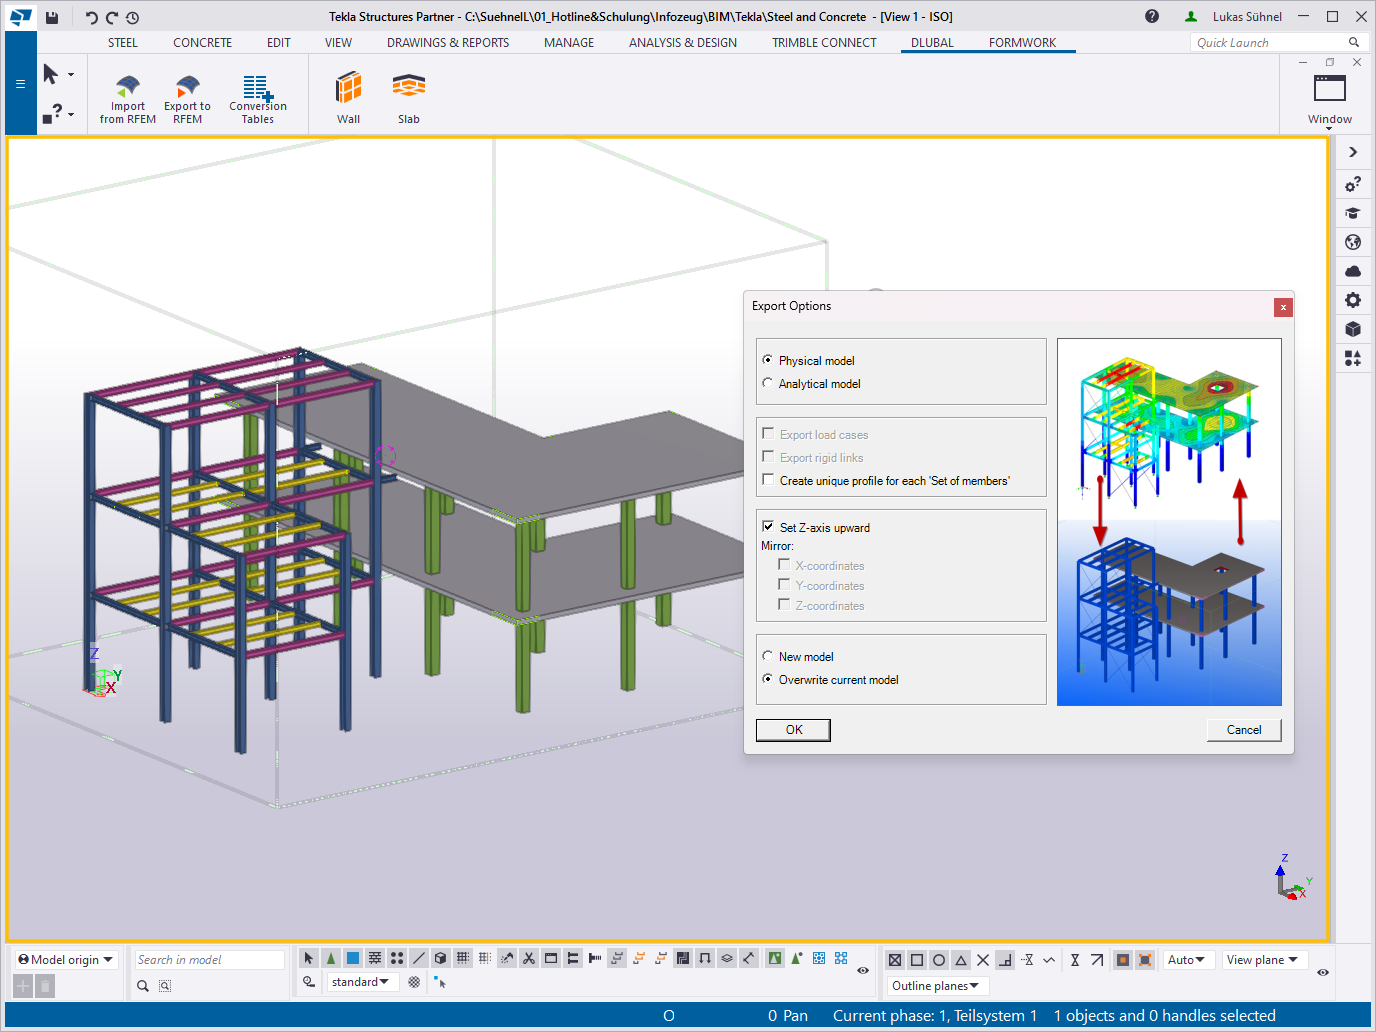1376x1032 pixels.
Task: Confirm export with the OK button
Action: (793, 729)
